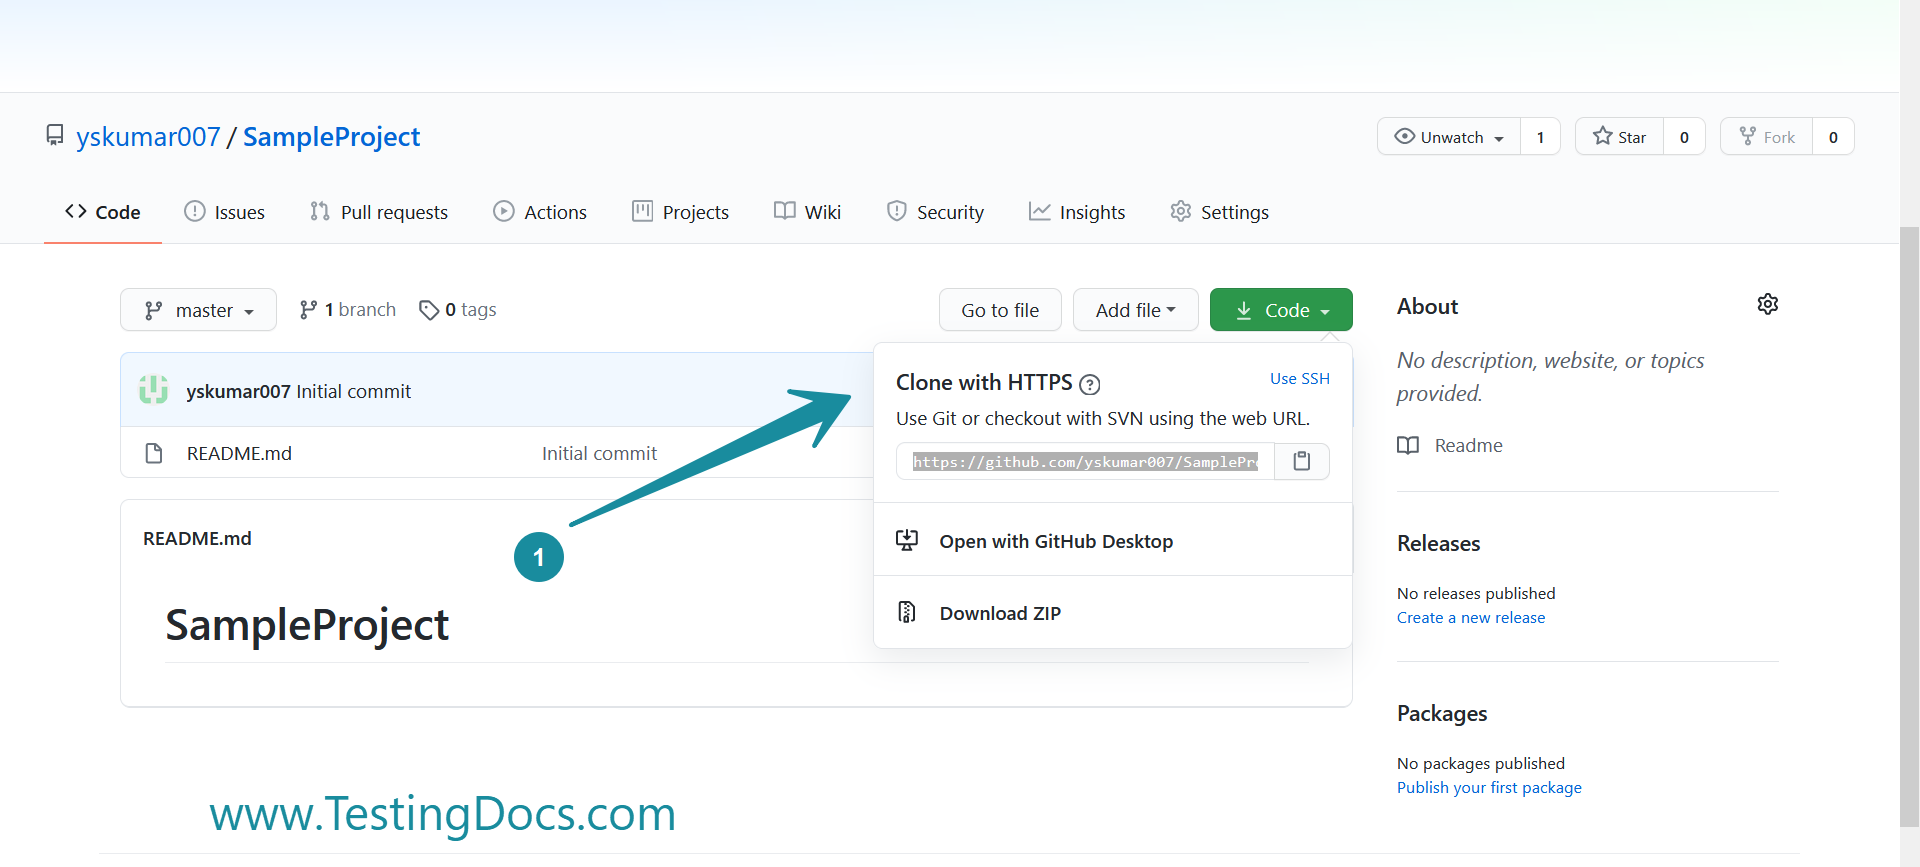Expand the Add file dropdown

[1136, 310]
